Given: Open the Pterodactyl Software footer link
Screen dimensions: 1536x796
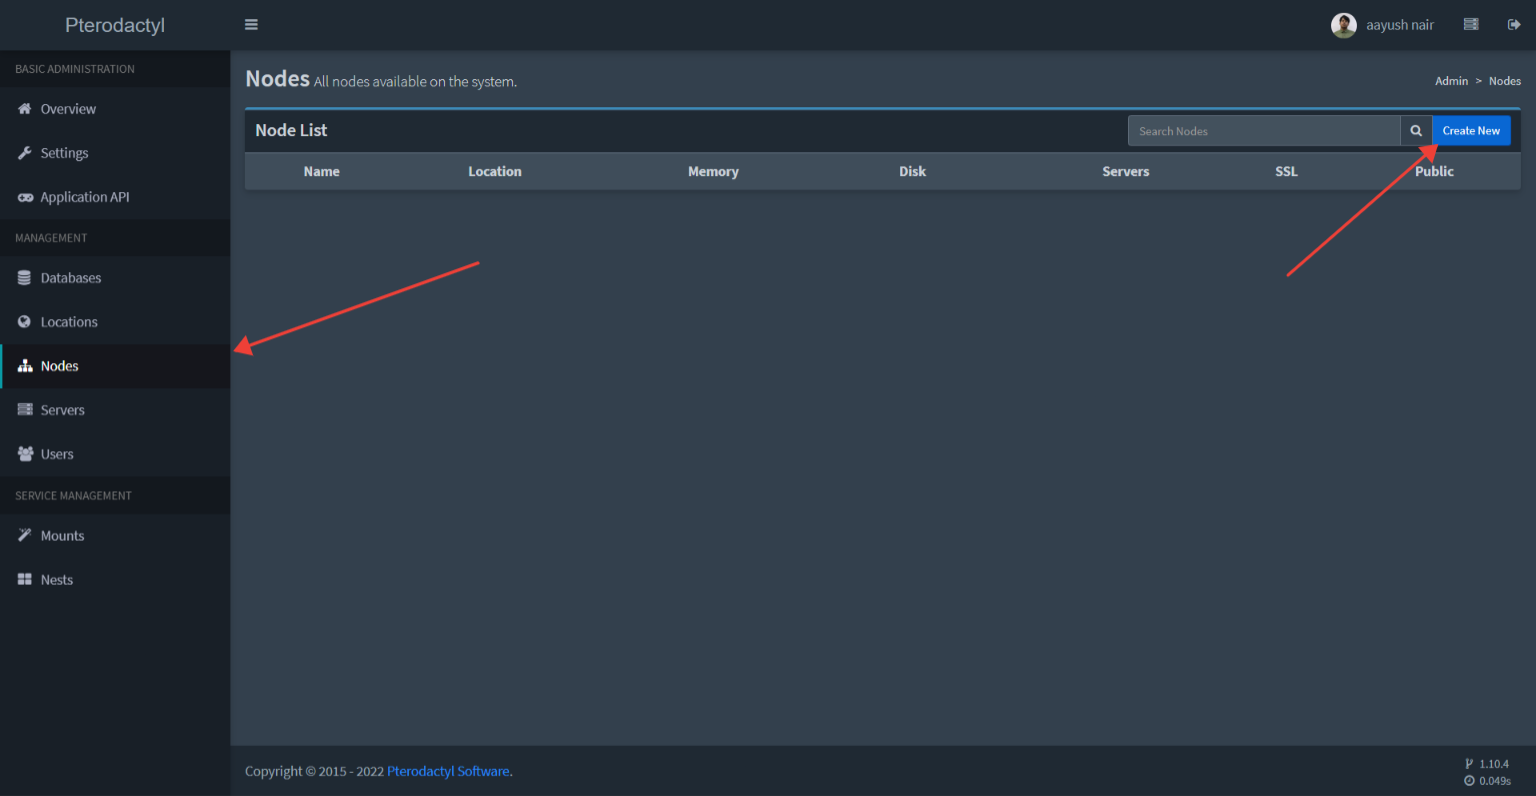Looking at the screenshot, I should [x=448, y=771].
